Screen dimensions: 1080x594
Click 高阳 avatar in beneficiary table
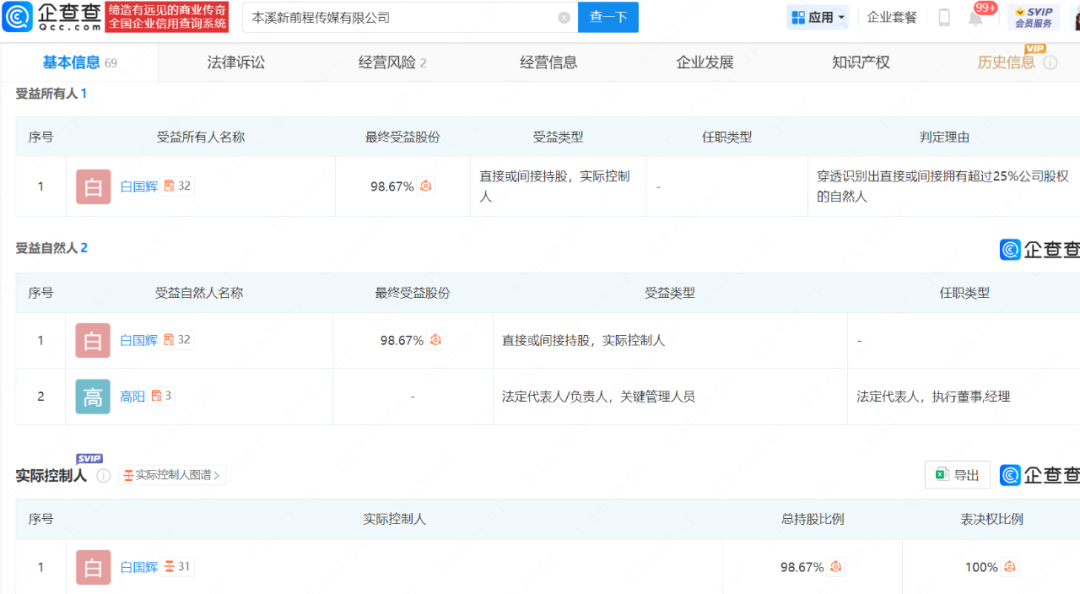coord(93,397)
